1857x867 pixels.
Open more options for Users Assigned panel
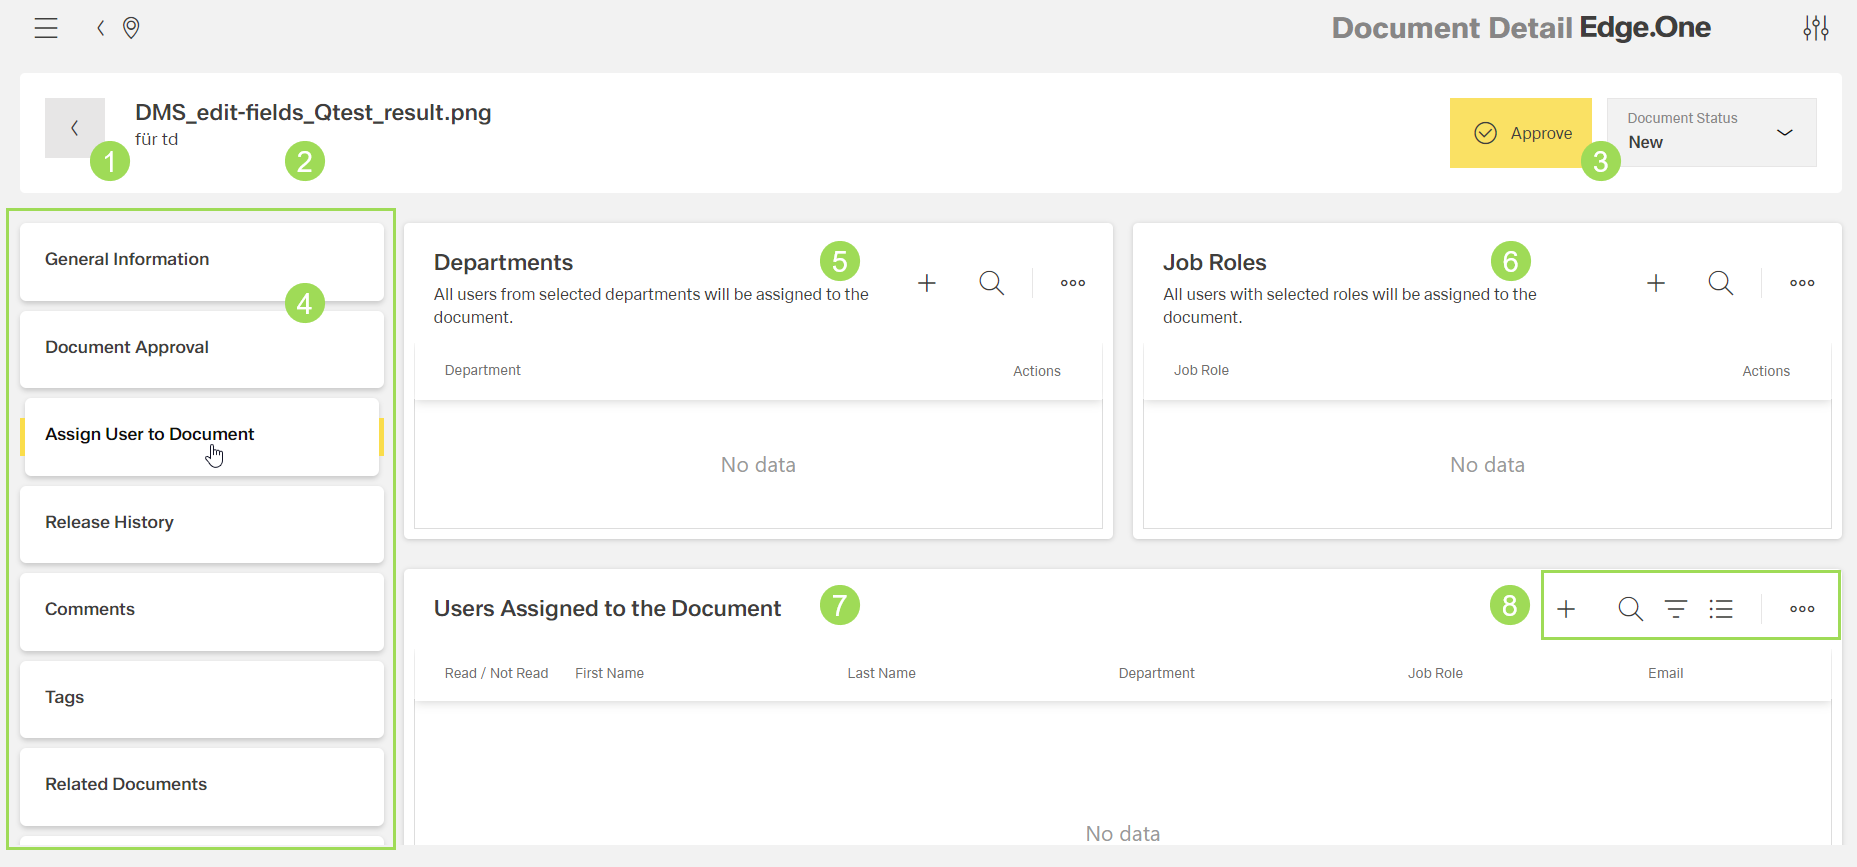[1802, 609]
